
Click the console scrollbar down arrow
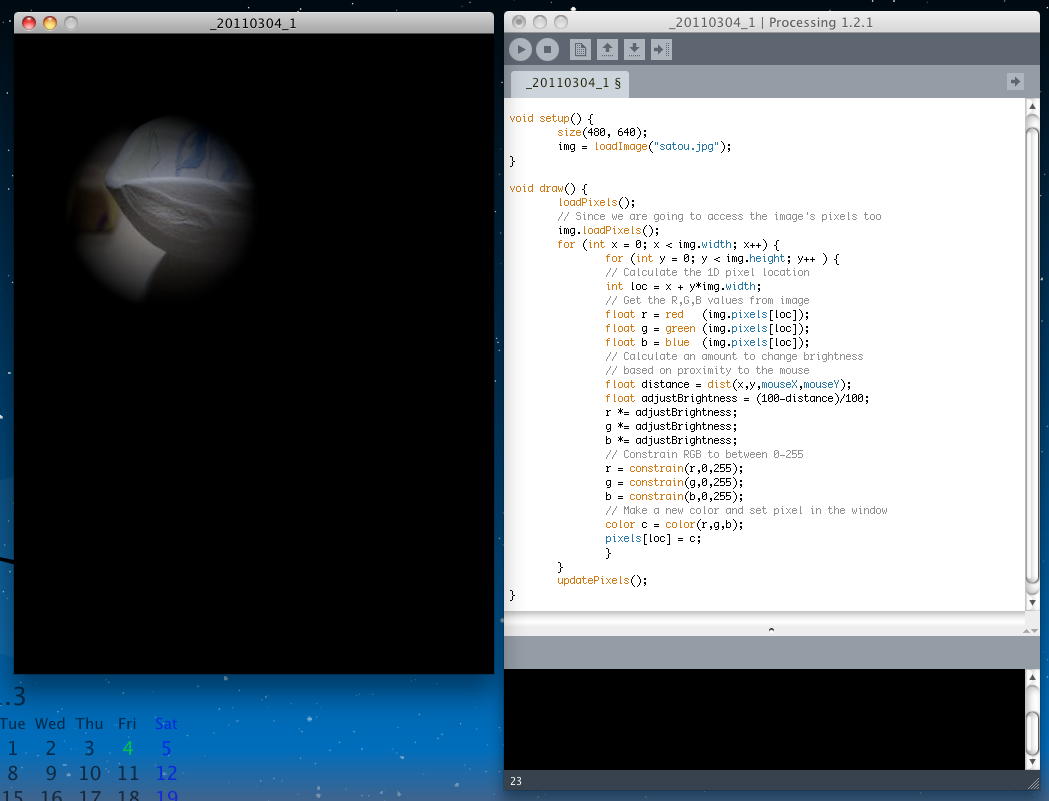pyautogui.click(x=1033, y=763)
